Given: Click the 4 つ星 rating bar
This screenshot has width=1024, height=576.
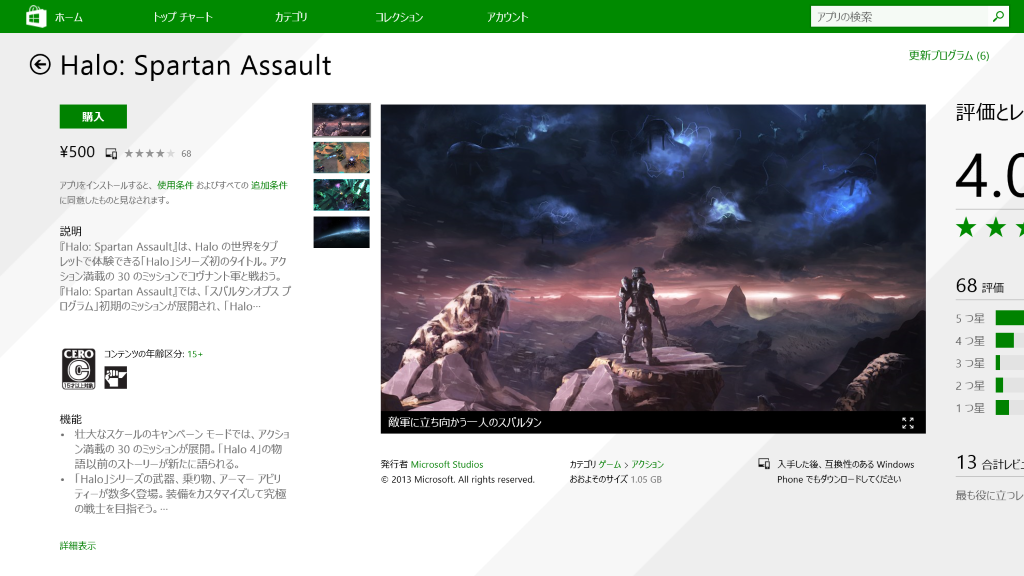Looking at the screenshot, I should tap(1010, 340).
